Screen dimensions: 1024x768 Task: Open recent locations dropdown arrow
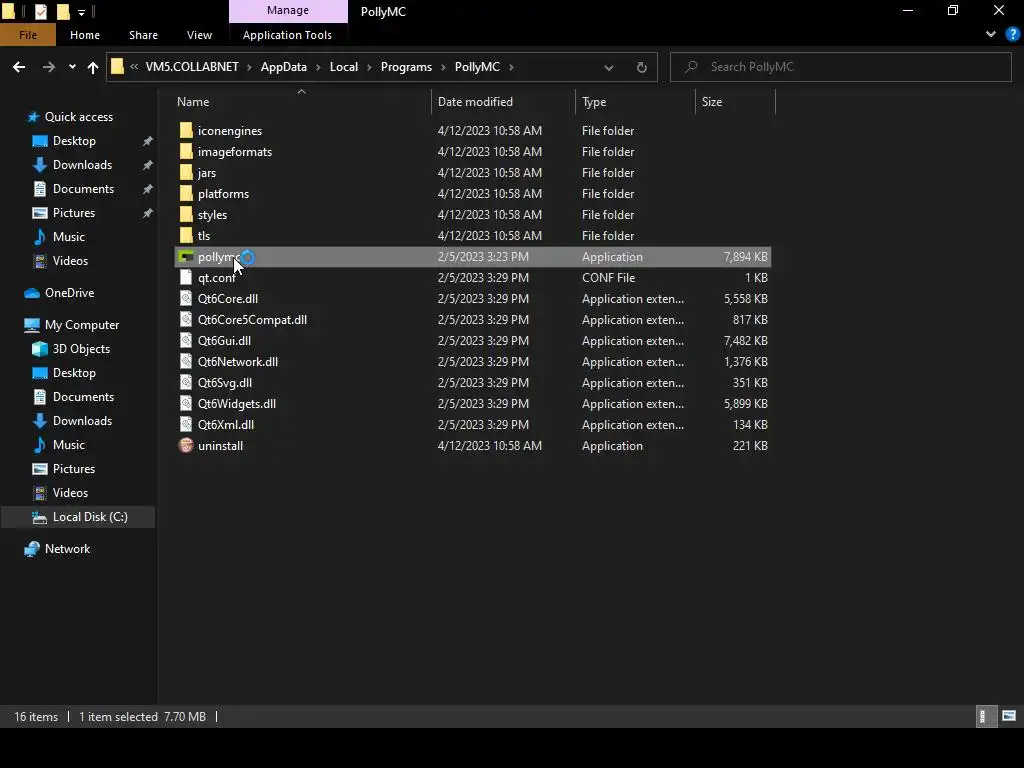click(72, 67)
